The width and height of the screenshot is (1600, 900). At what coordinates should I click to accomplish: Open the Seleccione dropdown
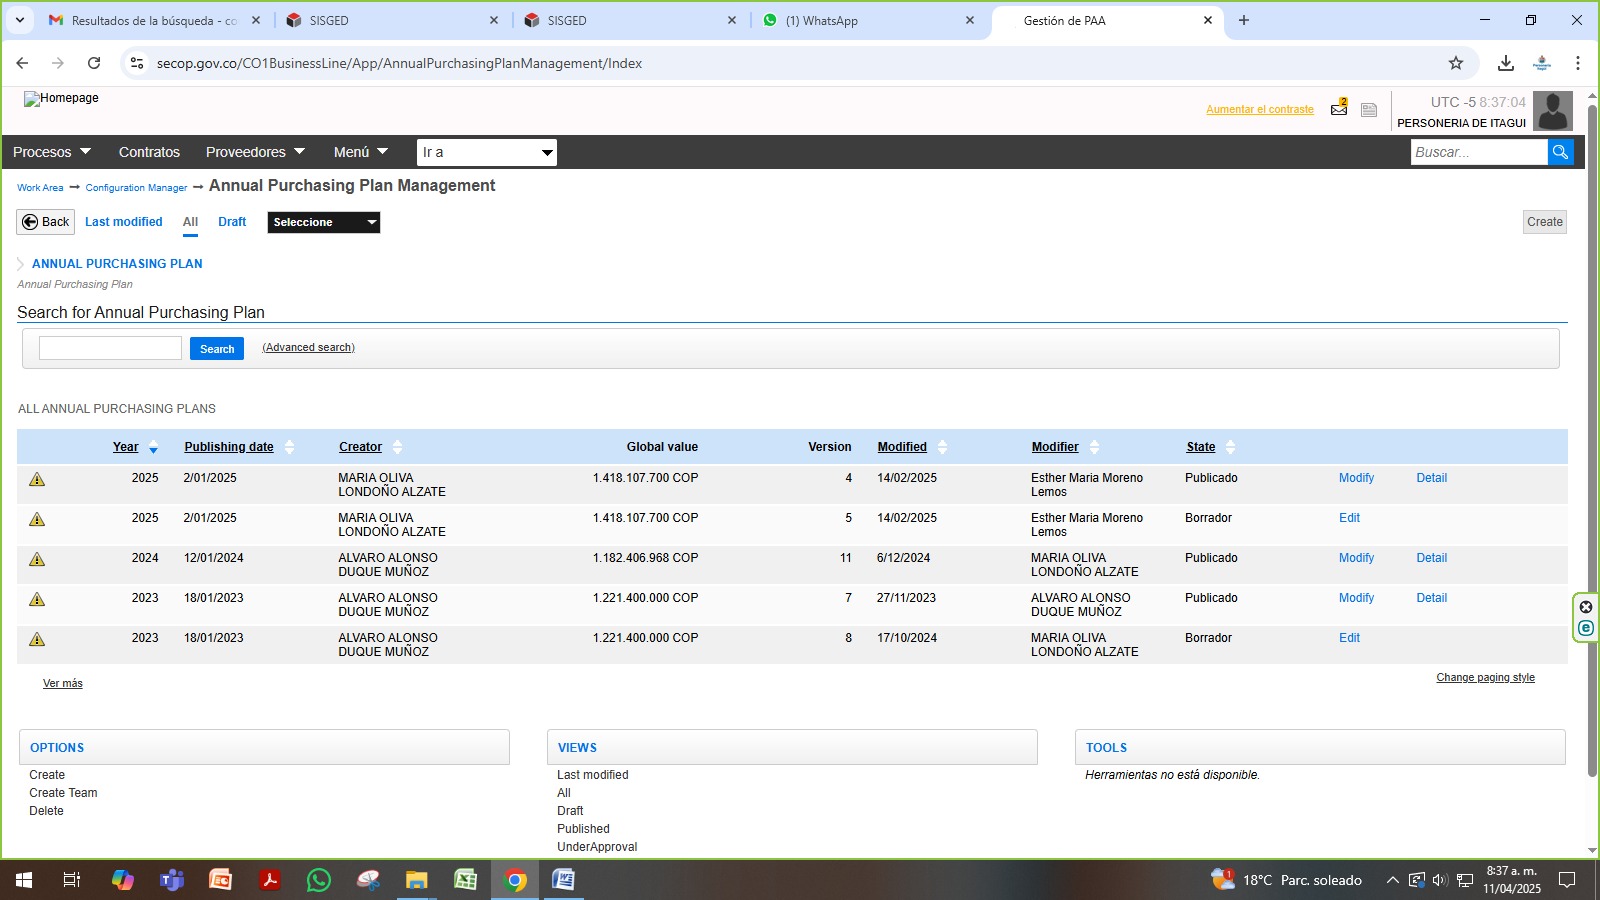tap(323, 222)
